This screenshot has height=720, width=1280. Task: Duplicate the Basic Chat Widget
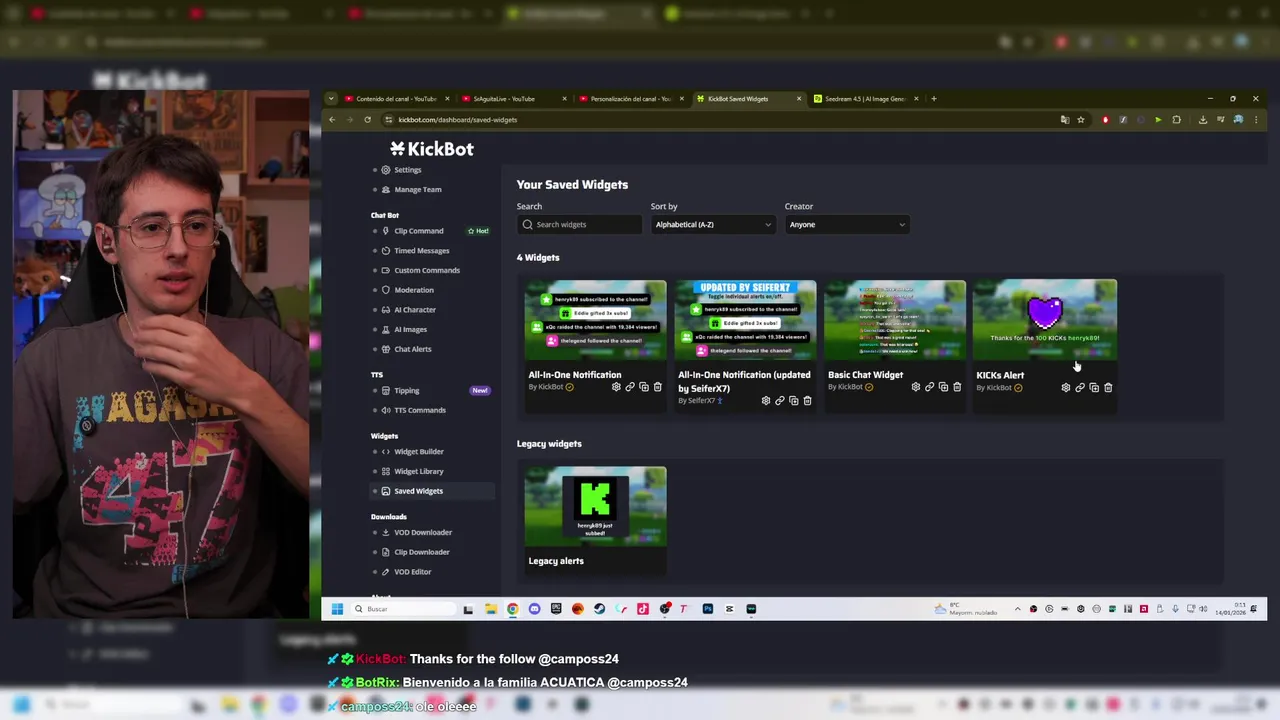coord(944,387)
